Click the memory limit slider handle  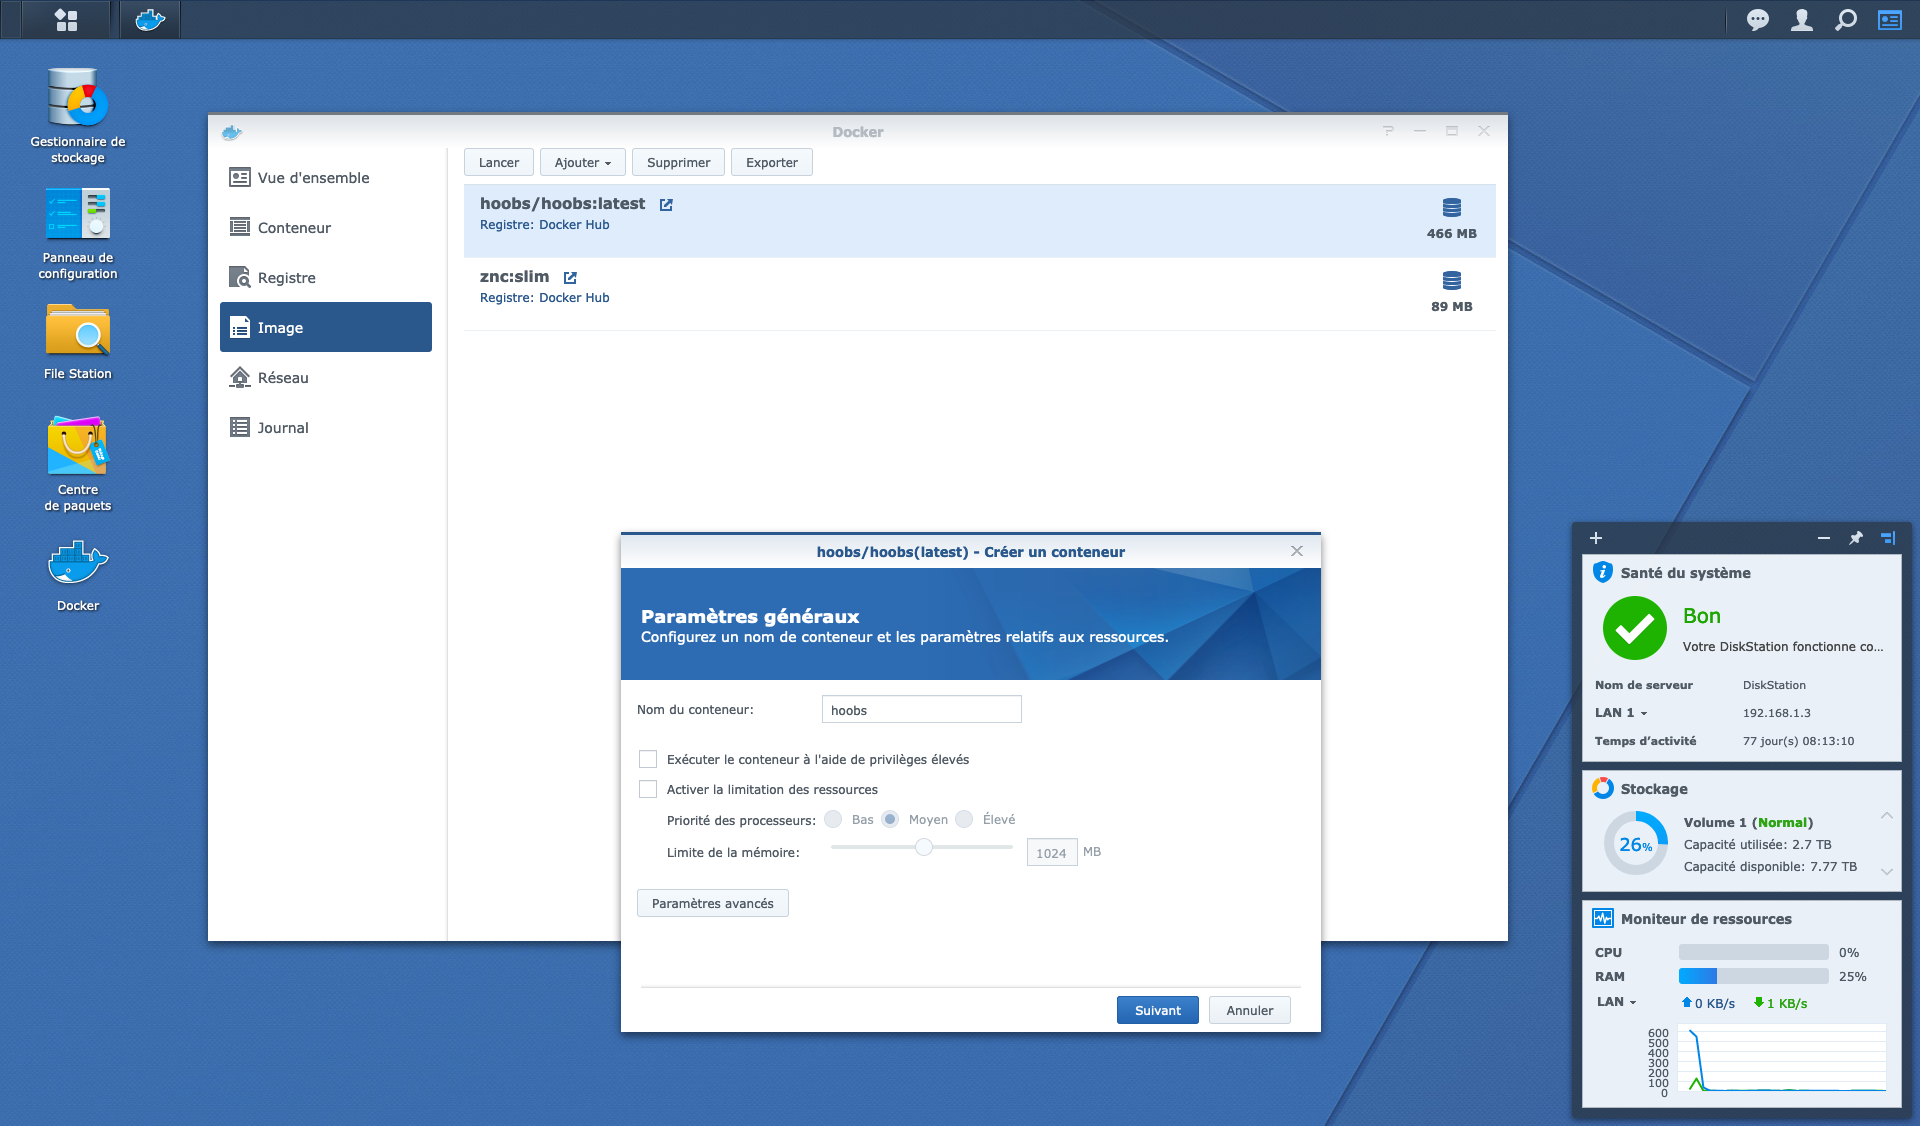(924, 847)
